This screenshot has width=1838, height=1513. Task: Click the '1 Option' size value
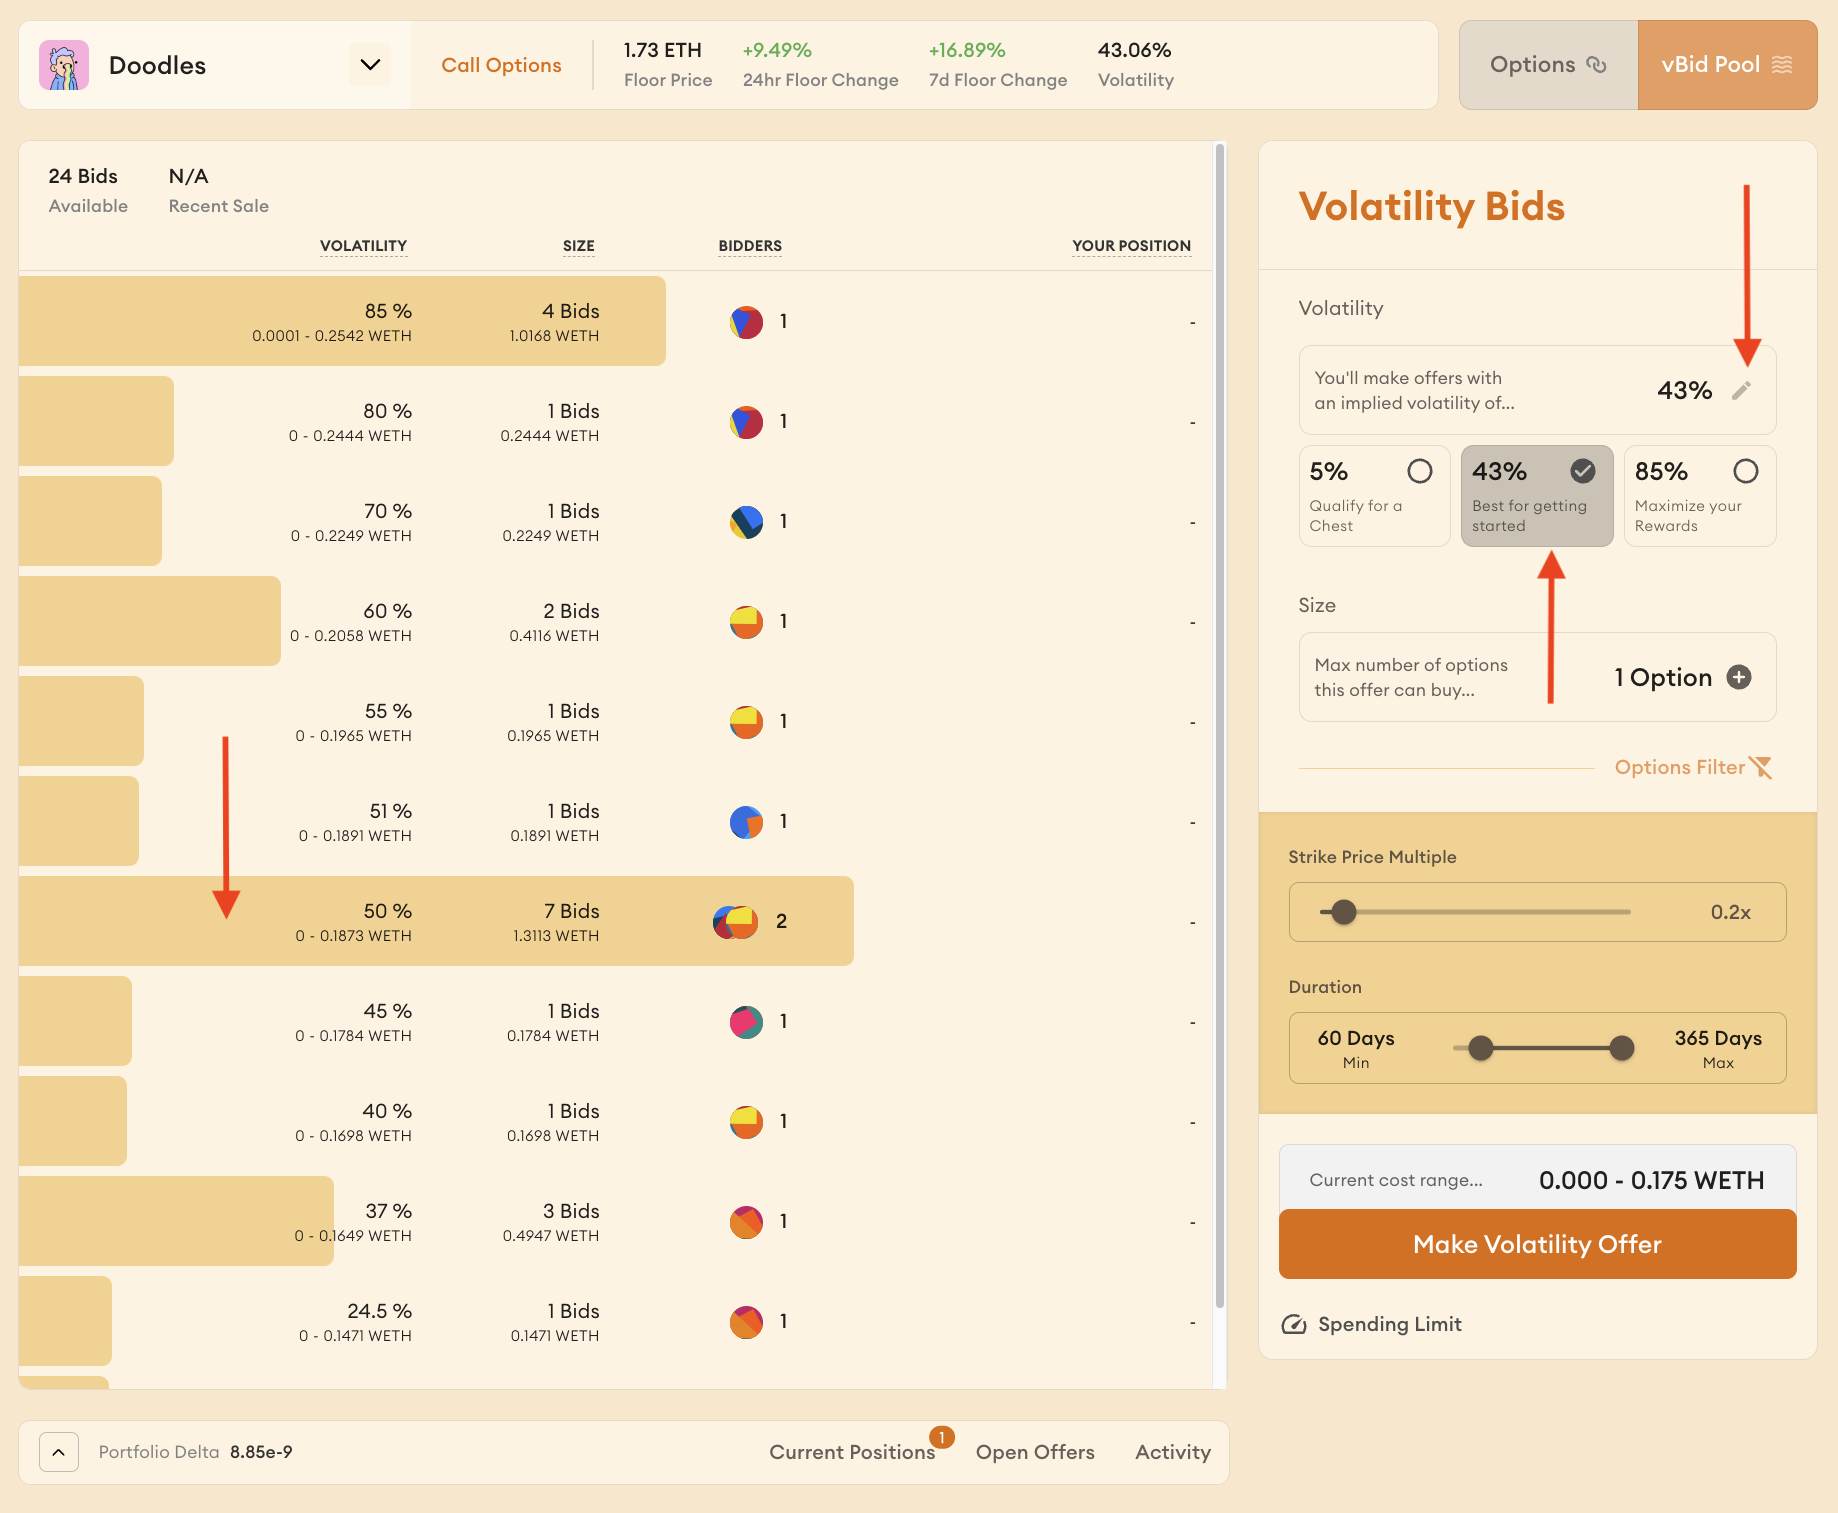pos(1662,678)
